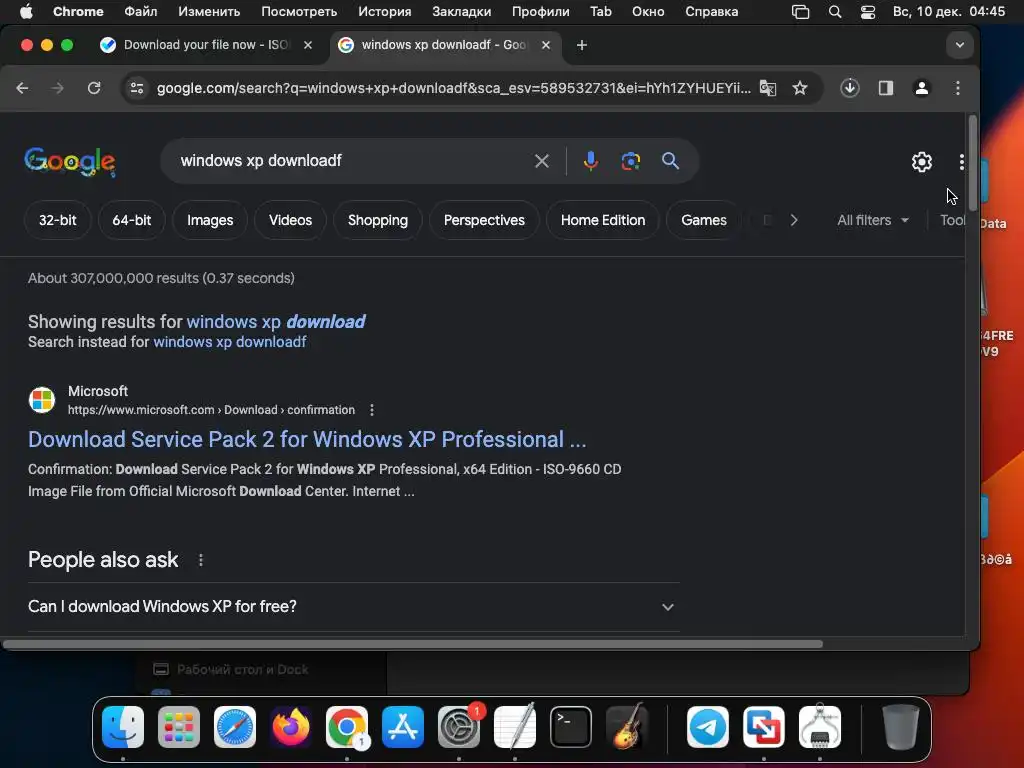Open Chrome downloads icon
The width and height of the screenshot is (1024, 768).
click(x=849, y=88)
